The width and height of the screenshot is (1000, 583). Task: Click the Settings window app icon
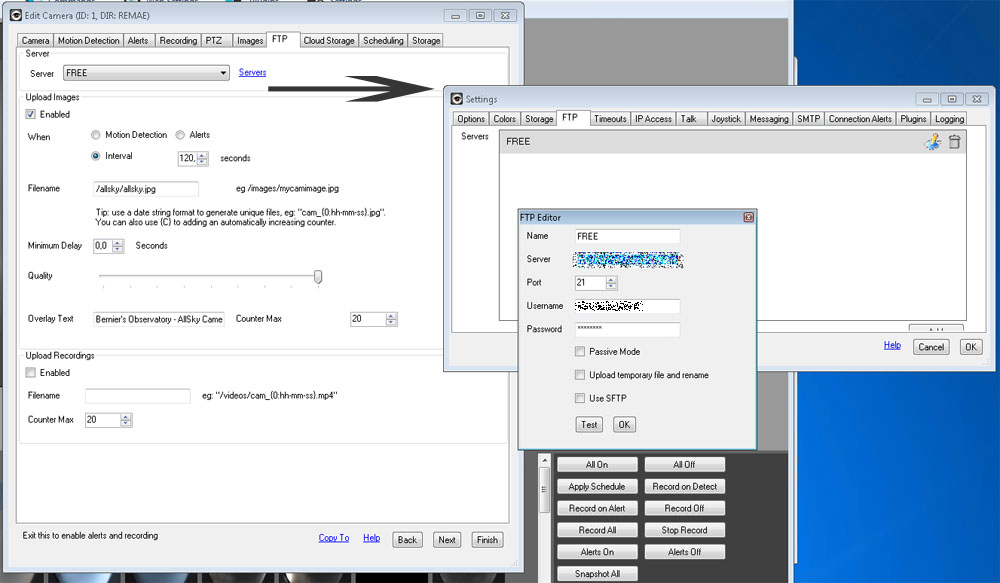coord(457,99)
